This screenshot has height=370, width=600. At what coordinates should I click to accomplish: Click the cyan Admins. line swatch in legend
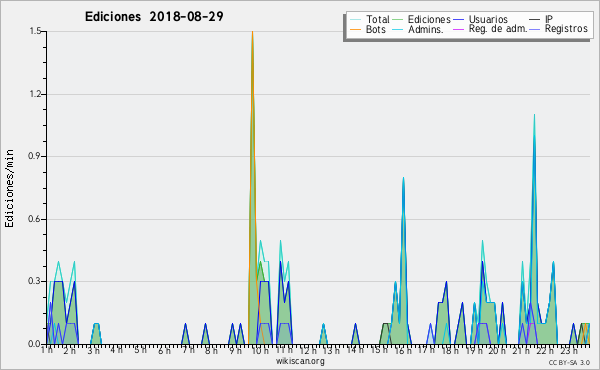[x=398, y=29]
